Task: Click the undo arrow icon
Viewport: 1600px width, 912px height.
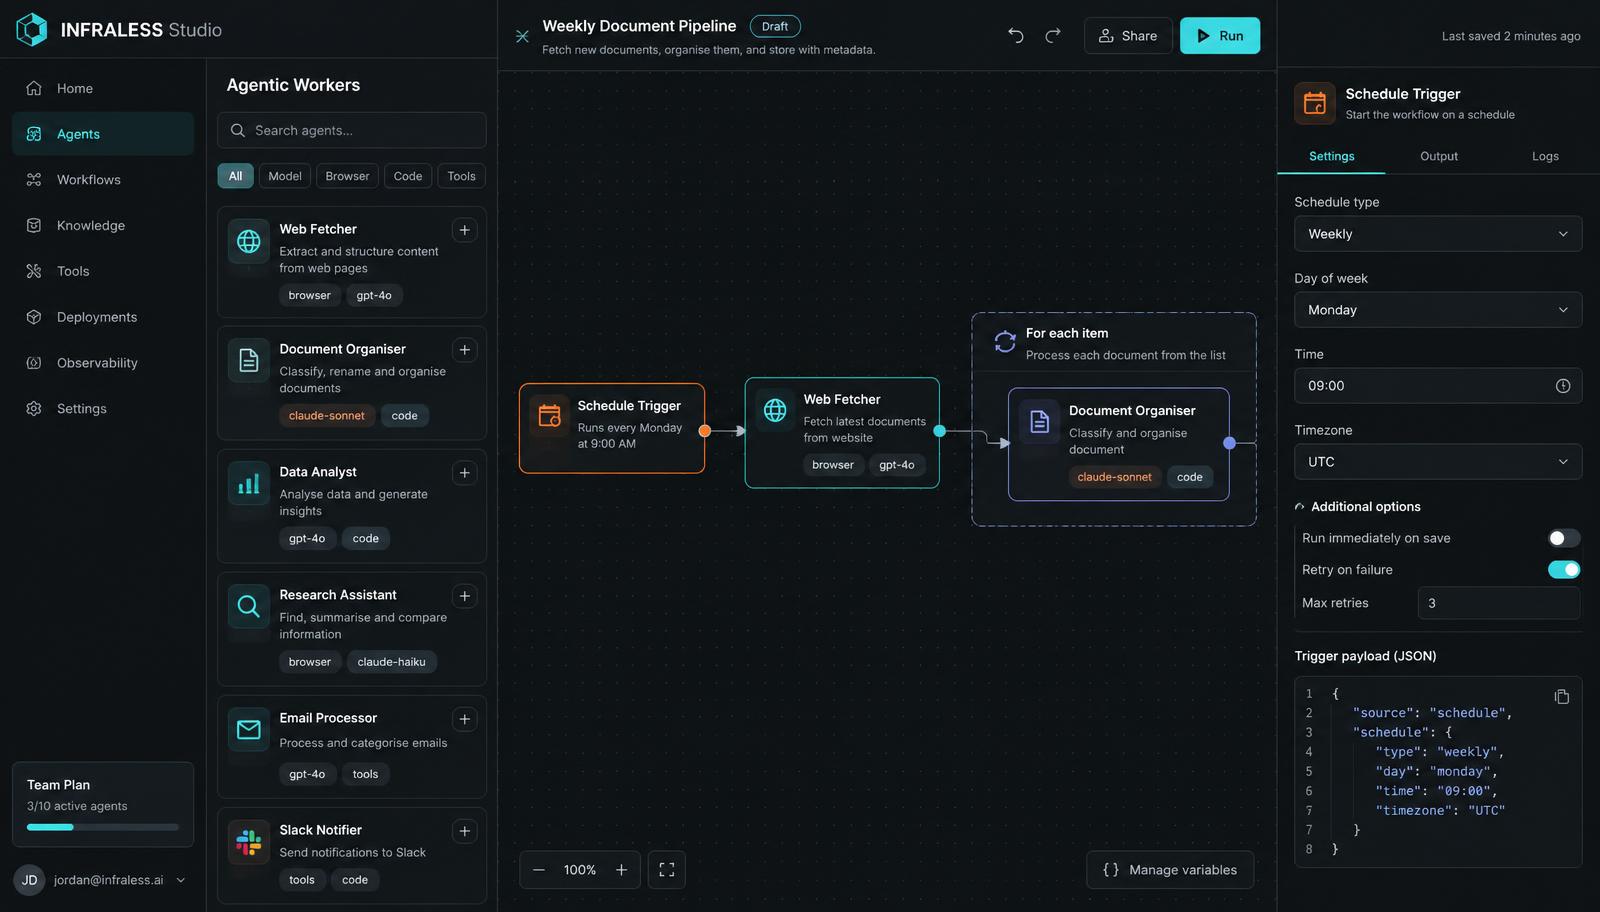Action: [x=1016, y=36]
